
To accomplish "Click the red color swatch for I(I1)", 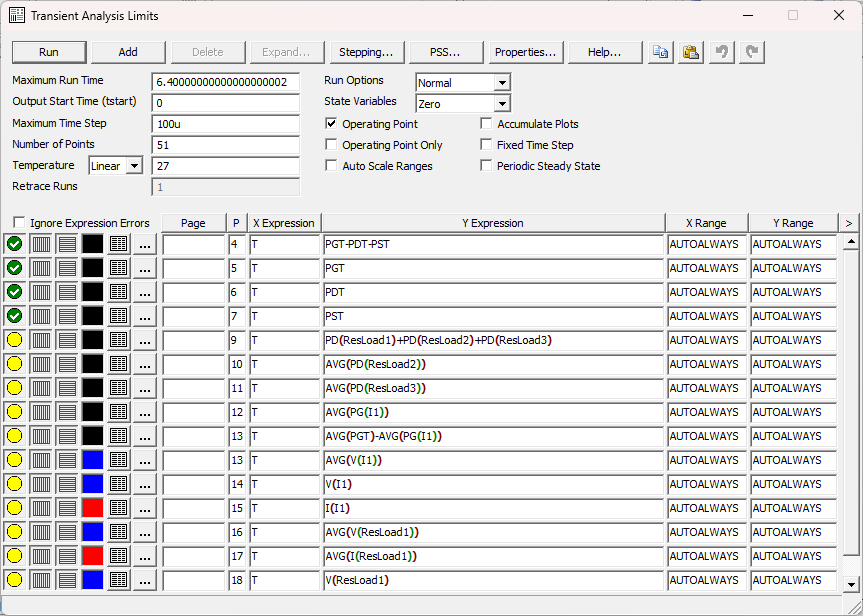I will pos(93,508).
